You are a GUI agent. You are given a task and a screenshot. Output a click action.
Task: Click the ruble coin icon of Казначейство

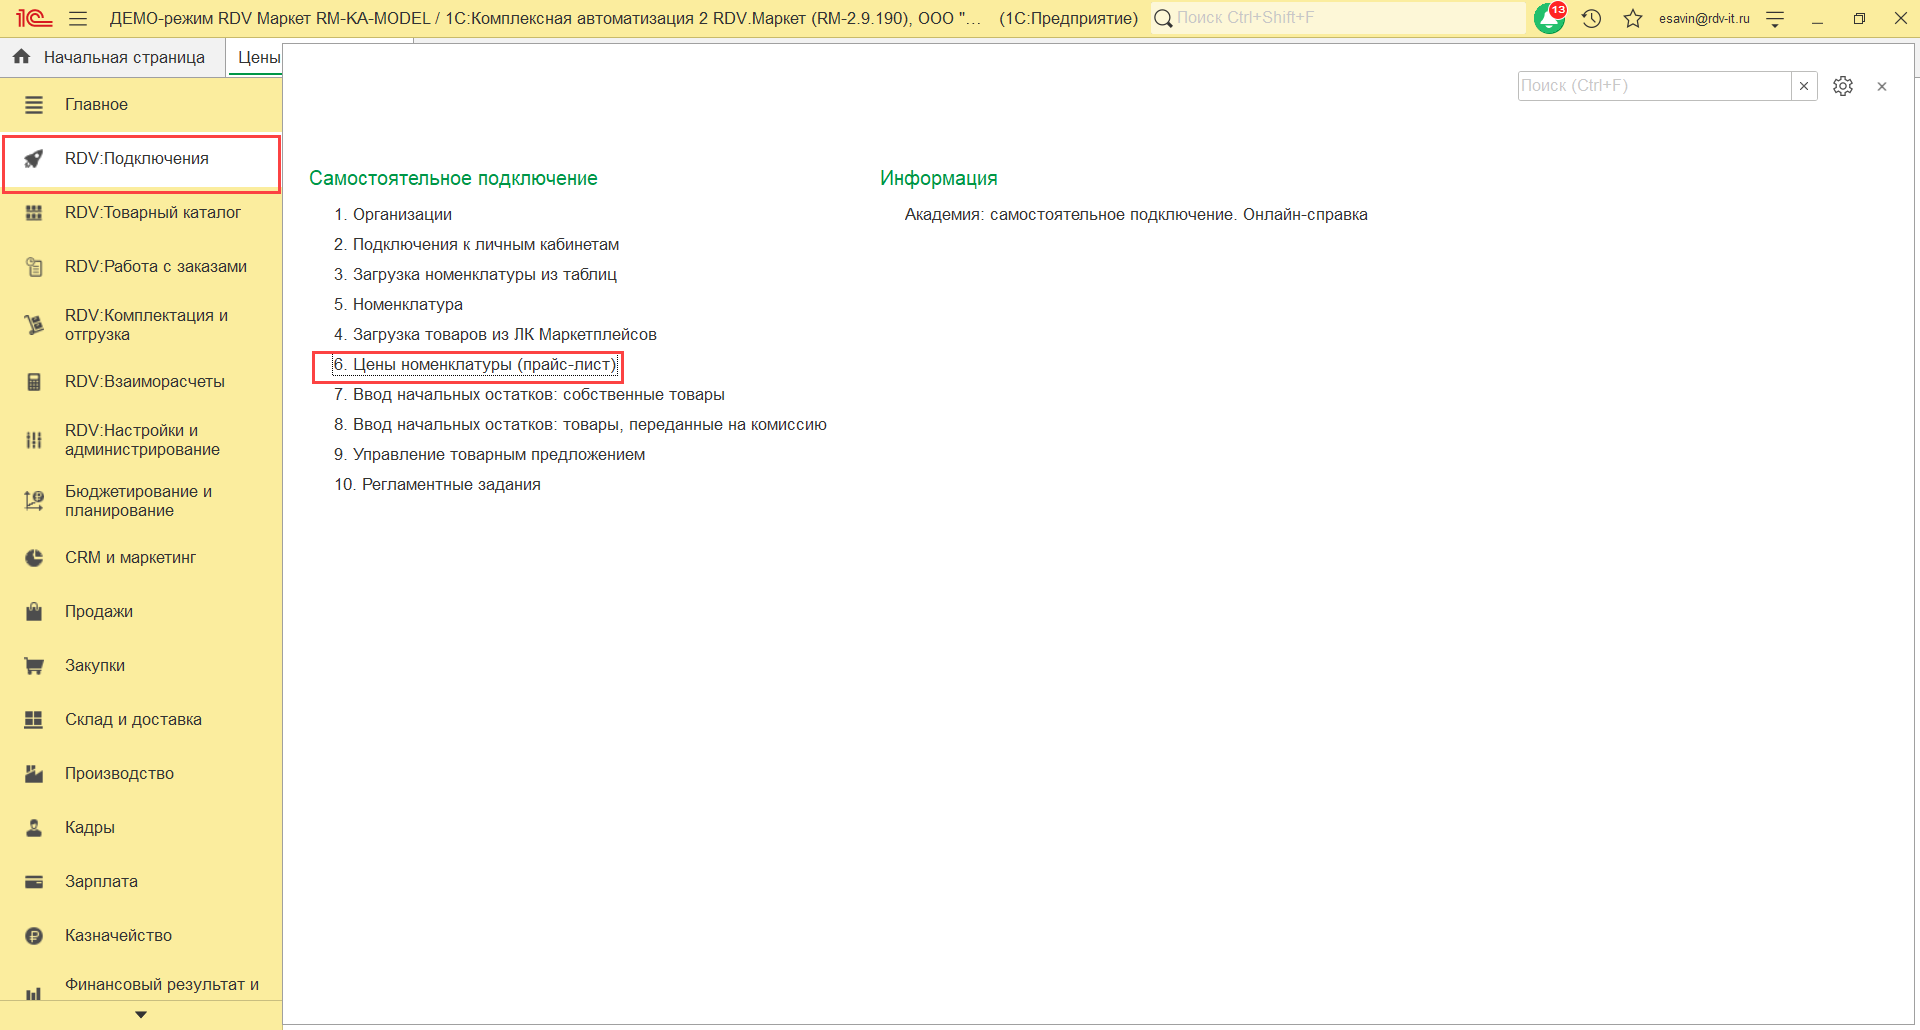coord(34,936)
